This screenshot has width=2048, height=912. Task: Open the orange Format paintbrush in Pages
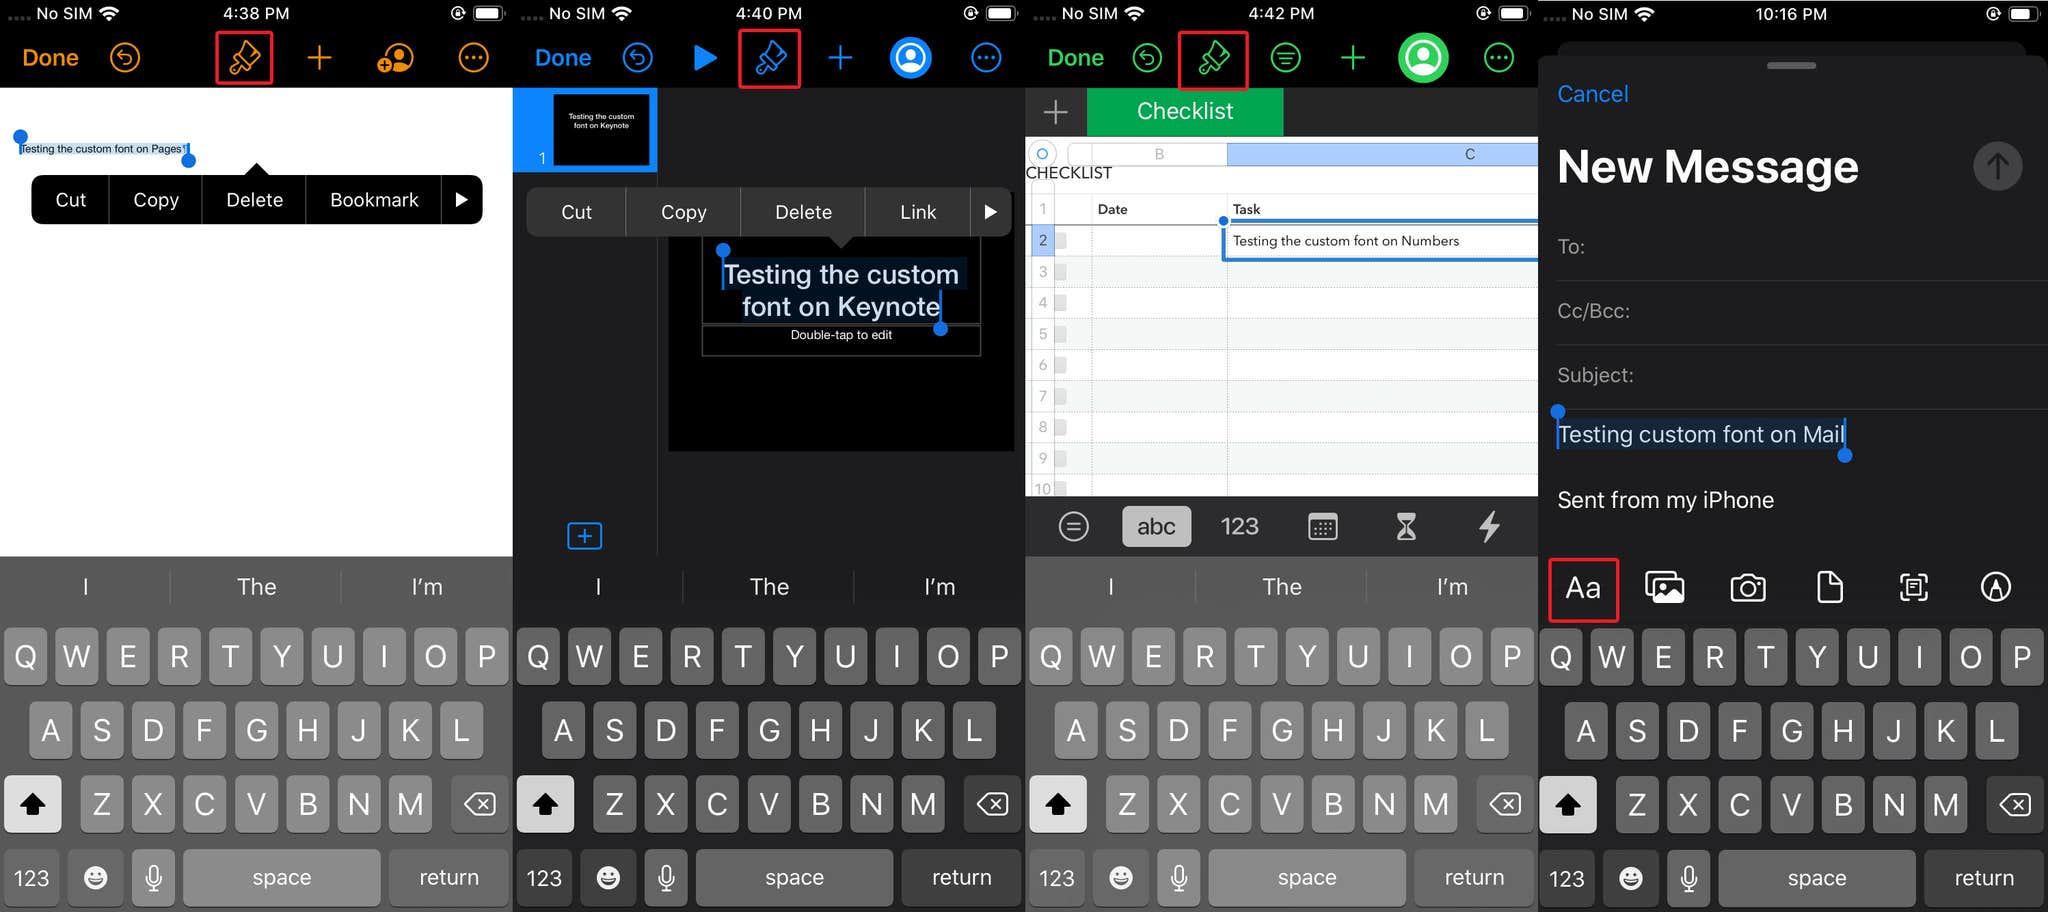244,58
